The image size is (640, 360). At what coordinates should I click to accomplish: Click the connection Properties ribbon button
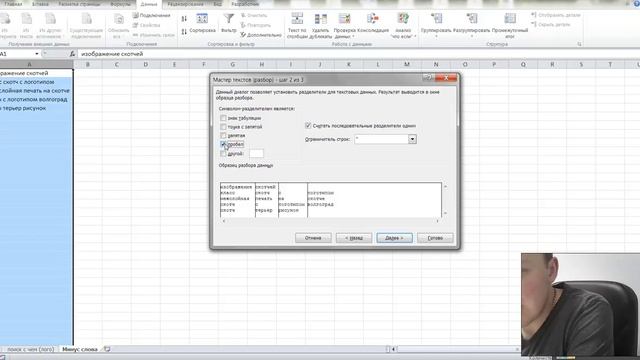(x=146, y=25)
